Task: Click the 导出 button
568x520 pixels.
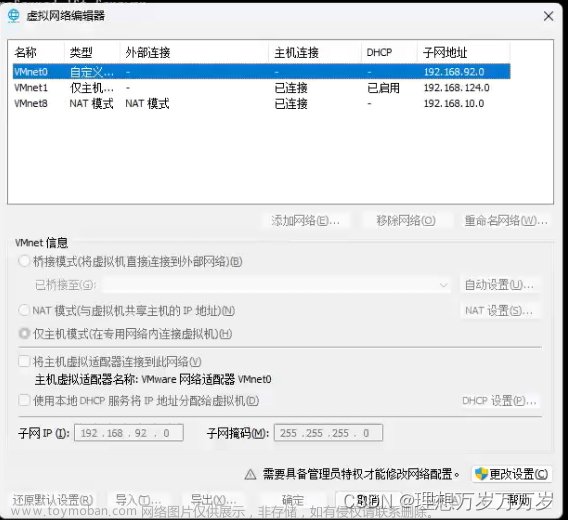Action: click(x=214, y=500)
